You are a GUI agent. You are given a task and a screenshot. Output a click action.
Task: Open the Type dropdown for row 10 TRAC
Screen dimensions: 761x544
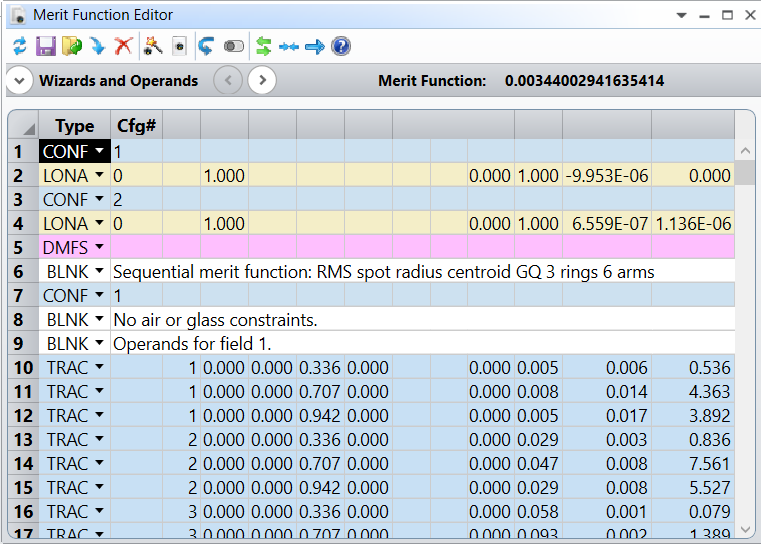click(99, 367)
